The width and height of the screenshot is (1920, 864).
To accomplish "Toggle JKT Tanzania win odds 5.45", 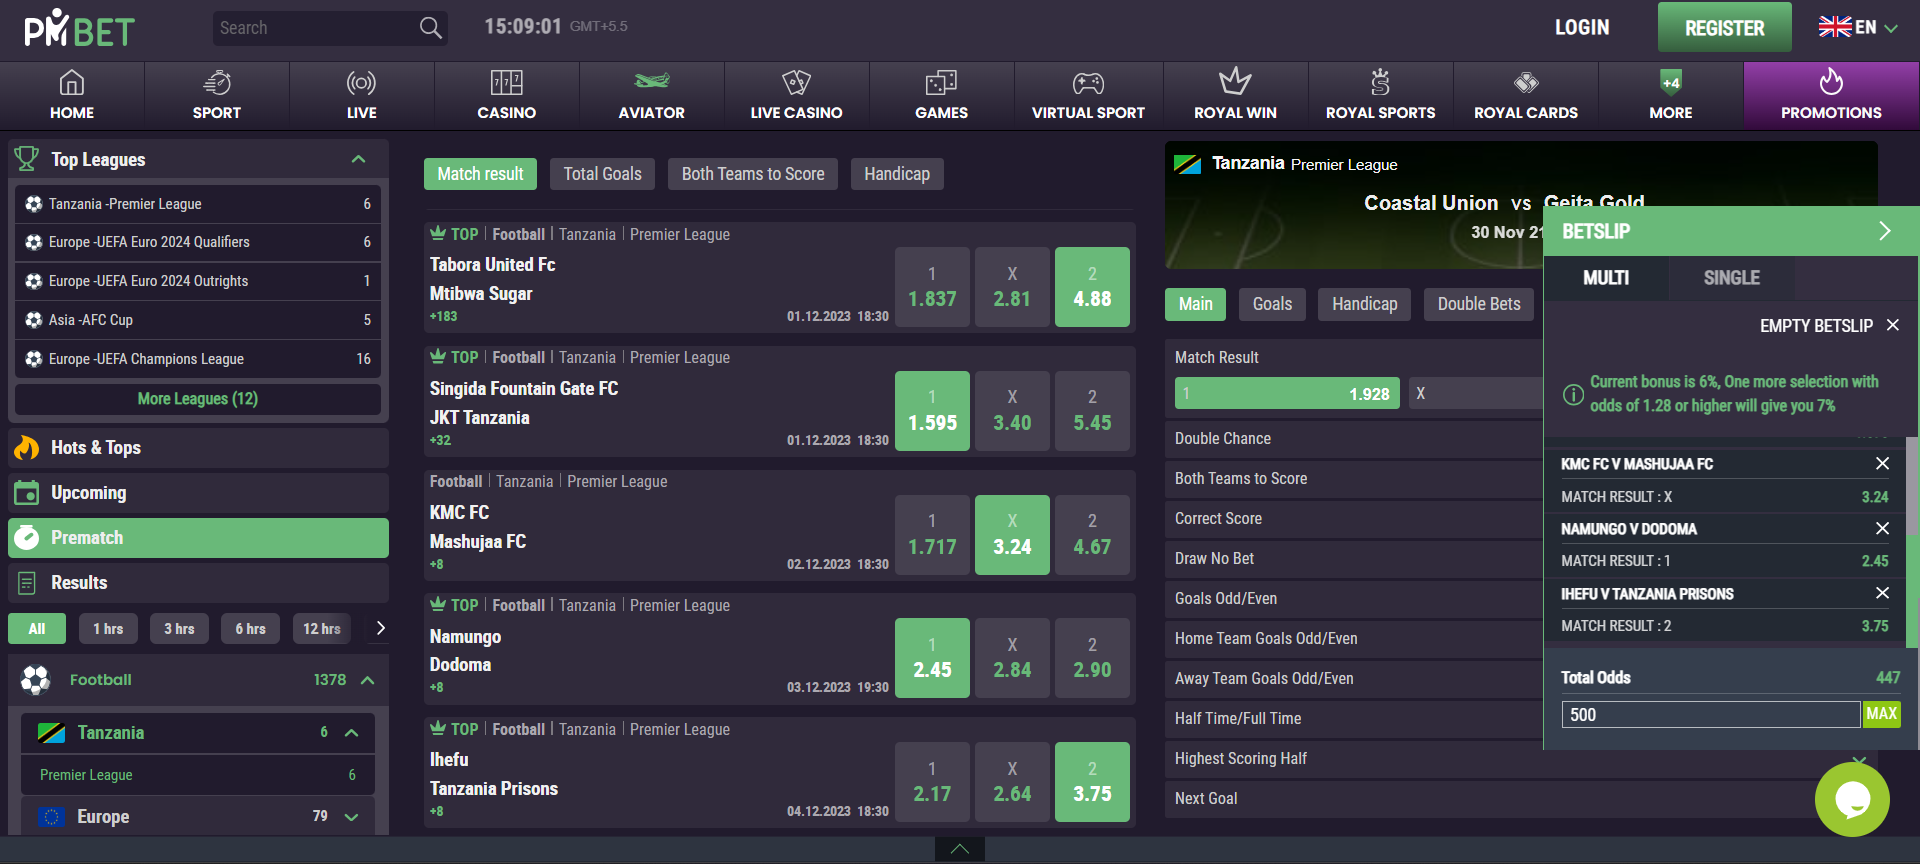I will [x=1092, y=411].
